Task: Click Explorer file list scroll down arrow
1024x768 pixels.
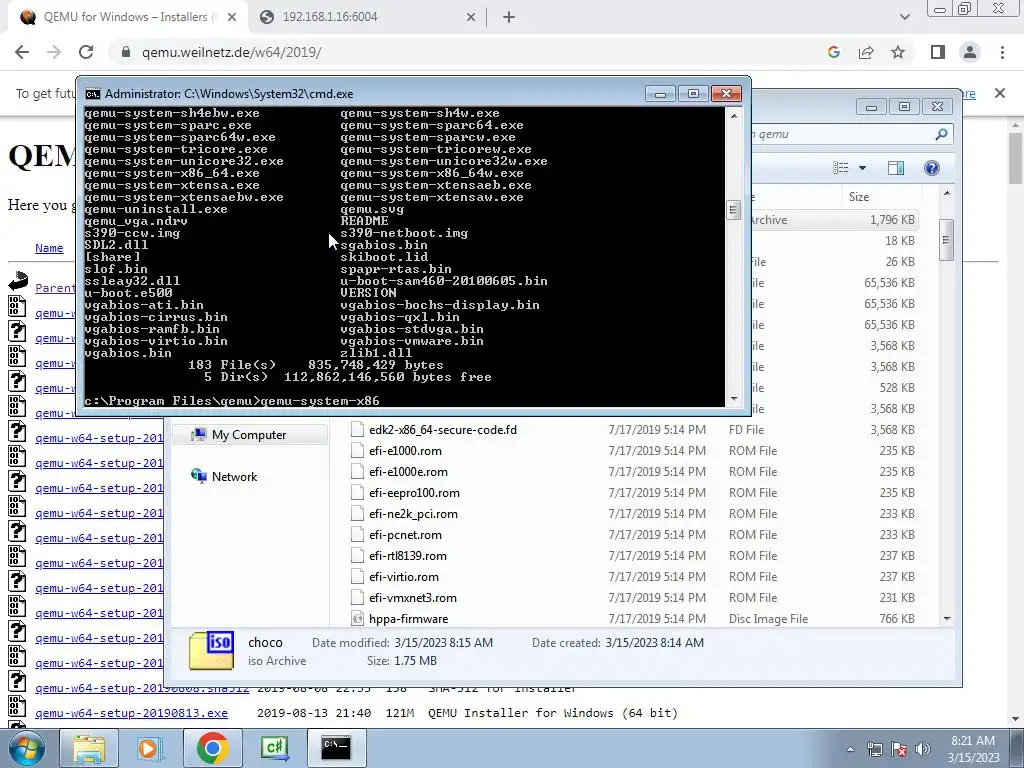Action: pyautogui.click(x=947, y=618)
